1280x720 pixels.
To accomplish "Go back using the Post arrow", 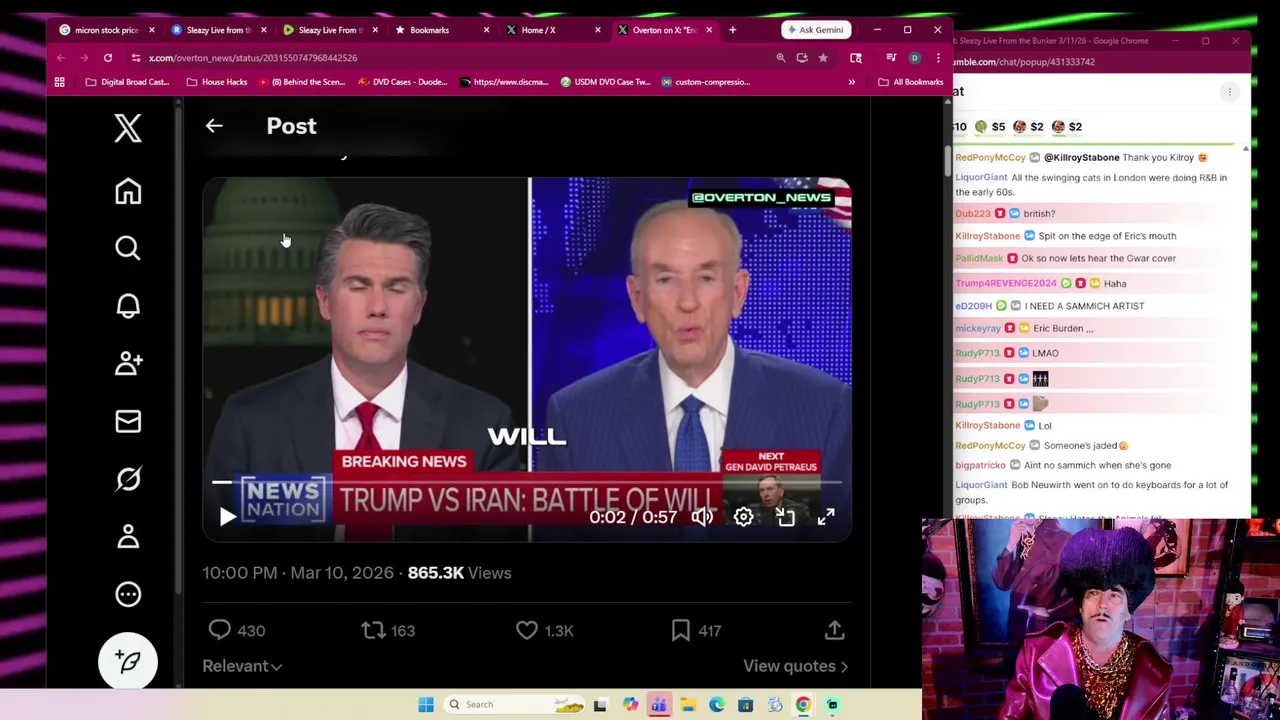I will coord(214,126).
